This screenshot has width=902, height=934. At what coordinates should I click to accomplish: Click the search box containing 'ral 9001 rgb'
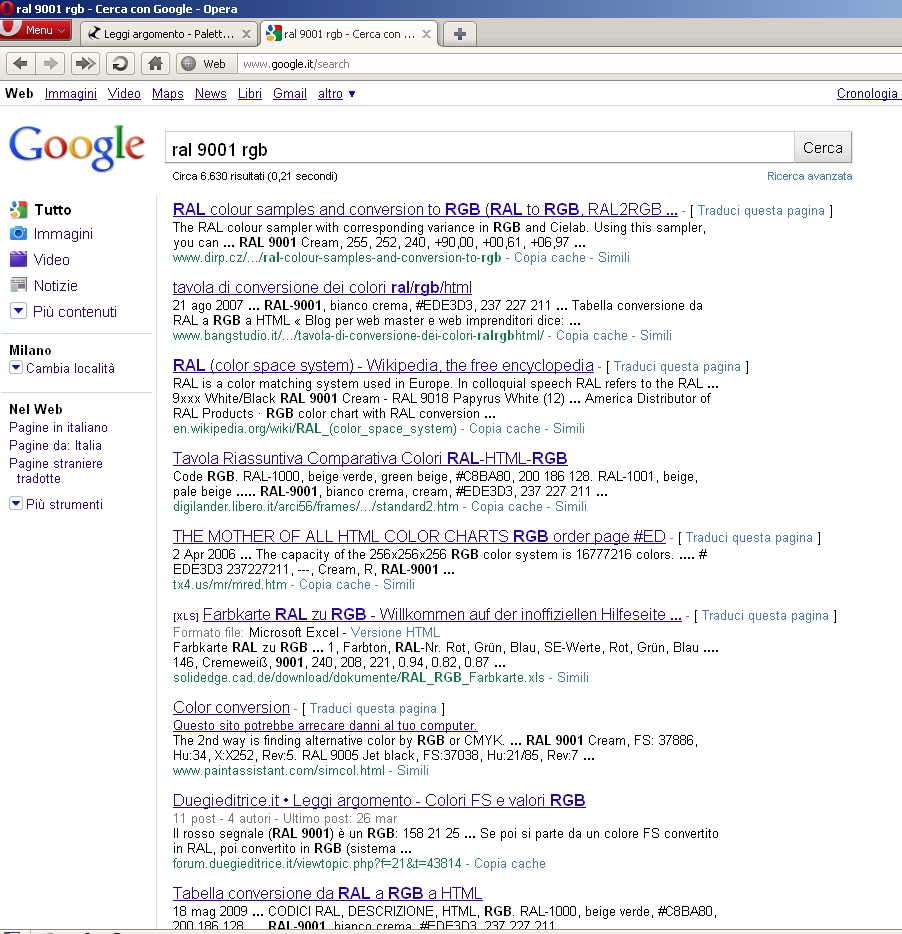click(x=480, y=148)
